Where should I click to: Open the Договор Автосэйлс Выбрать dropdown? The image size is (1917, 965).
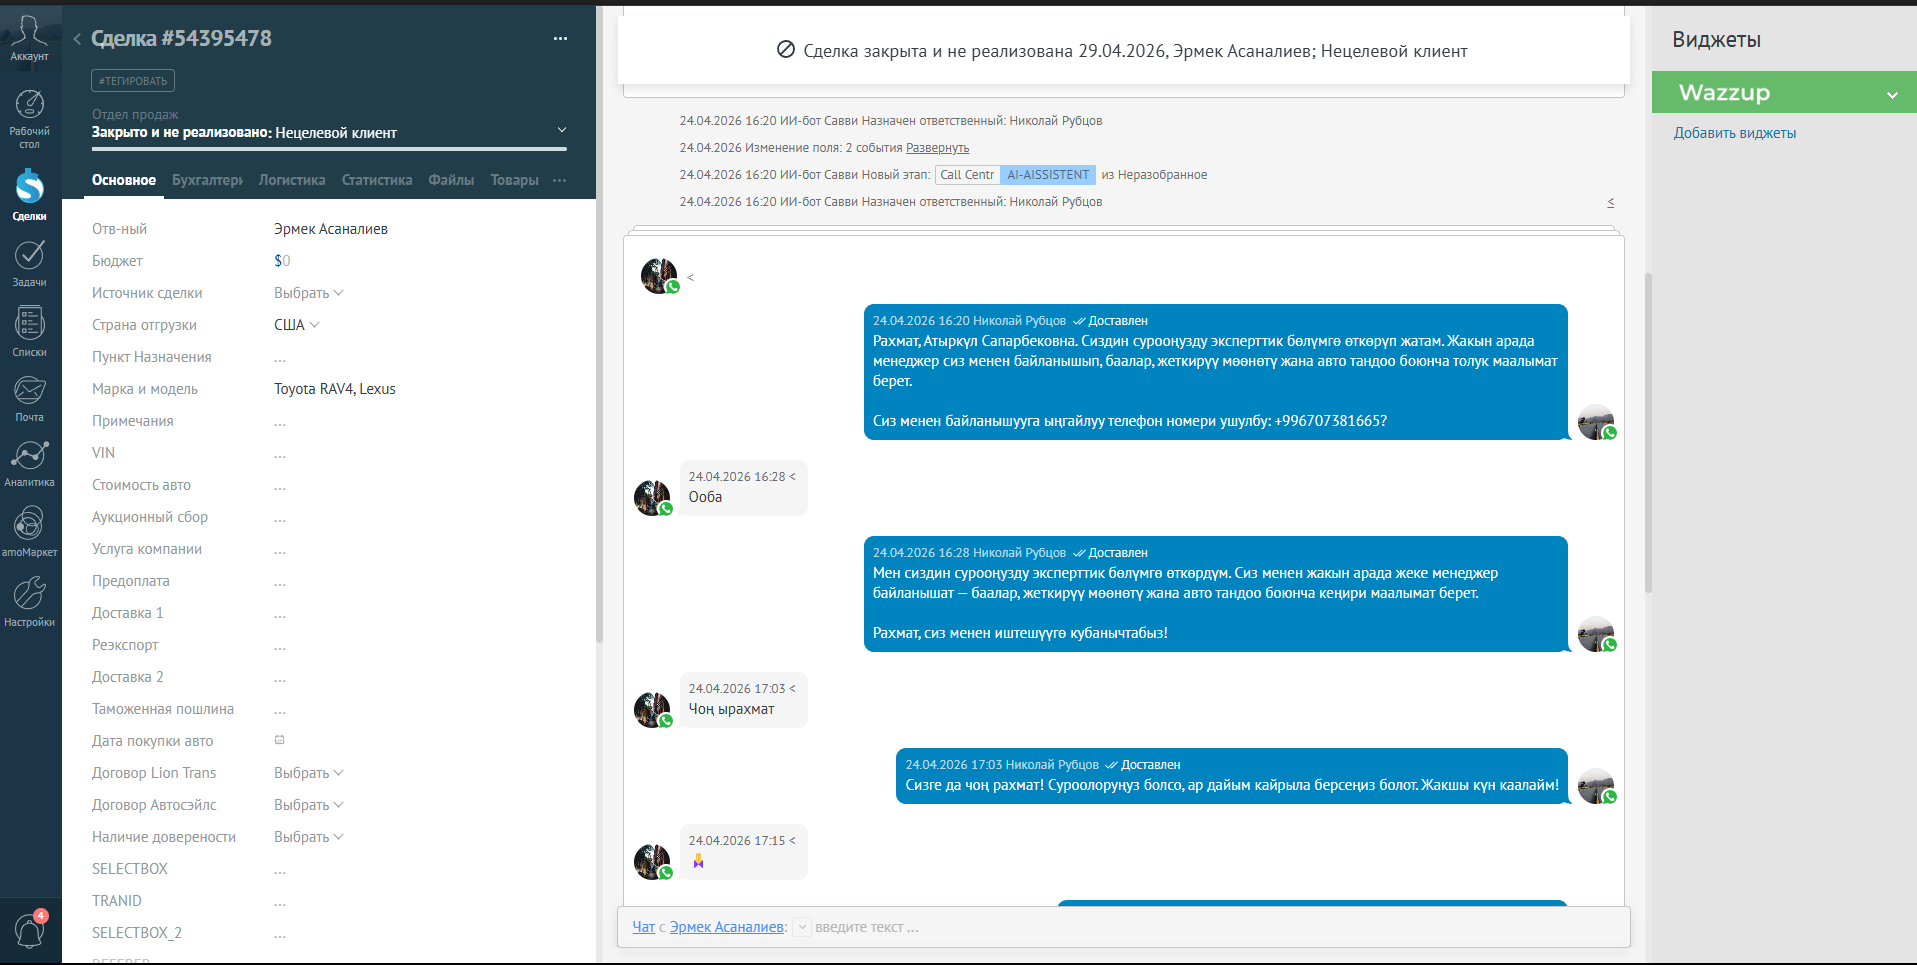(x=308, y=805)
